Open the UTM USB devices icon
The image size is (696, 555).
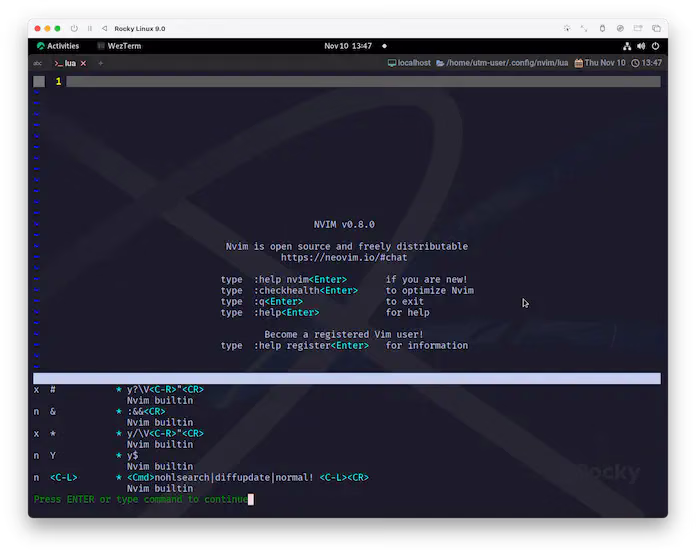coord(602,28)
